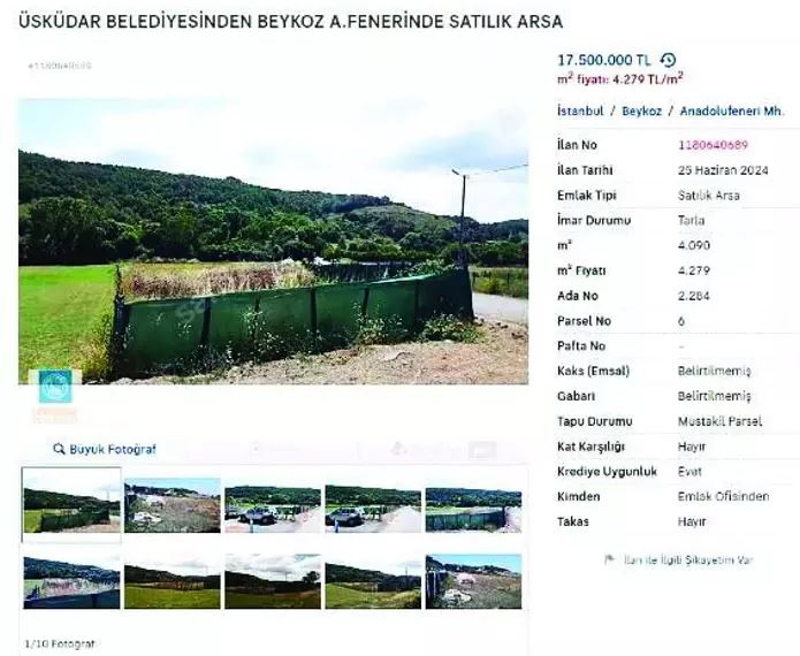
Task: Click the 17.500.000 TL price text
Action: click(604, 60)
